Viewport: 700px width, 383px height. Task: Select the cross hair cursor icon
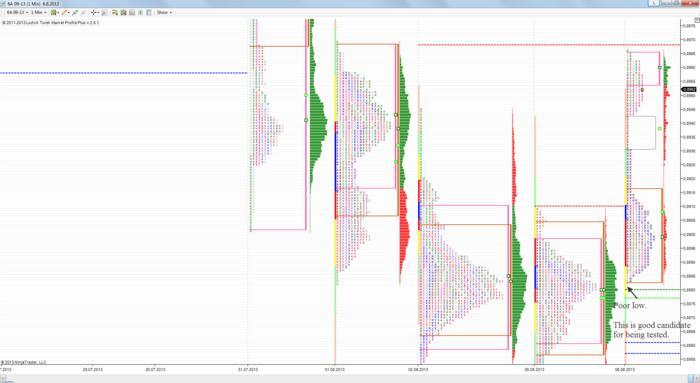(x=94, y=12)
